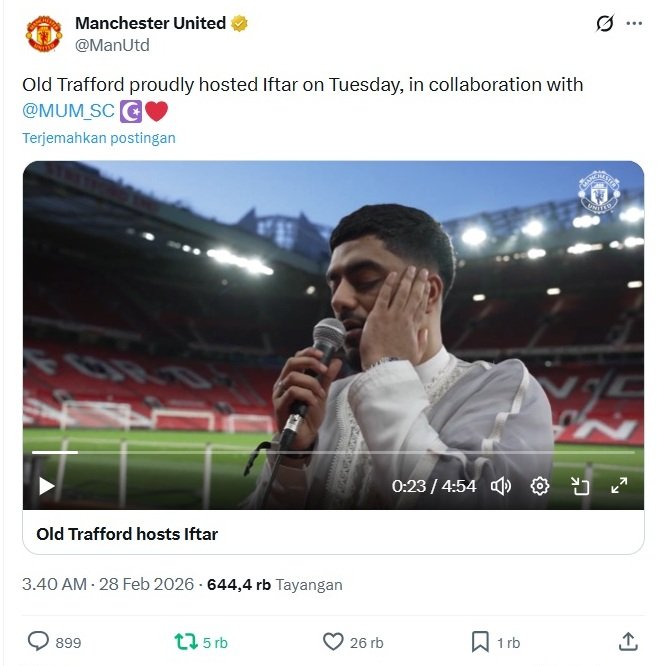Open the share post menu
Screen dimensions: 657x666
tap(628, 642)
